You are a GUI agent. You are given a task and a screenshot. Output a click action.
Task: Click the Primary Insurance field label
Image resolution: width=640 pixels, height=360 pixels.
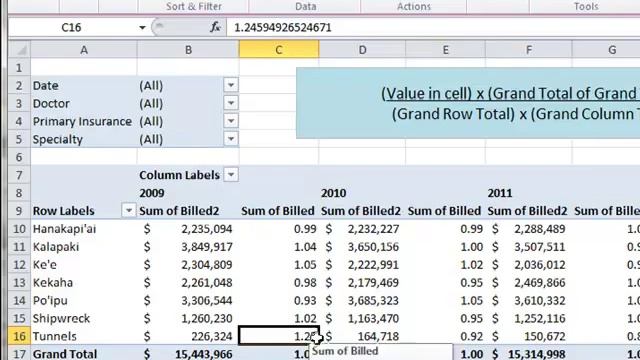(x=82, y=121)
